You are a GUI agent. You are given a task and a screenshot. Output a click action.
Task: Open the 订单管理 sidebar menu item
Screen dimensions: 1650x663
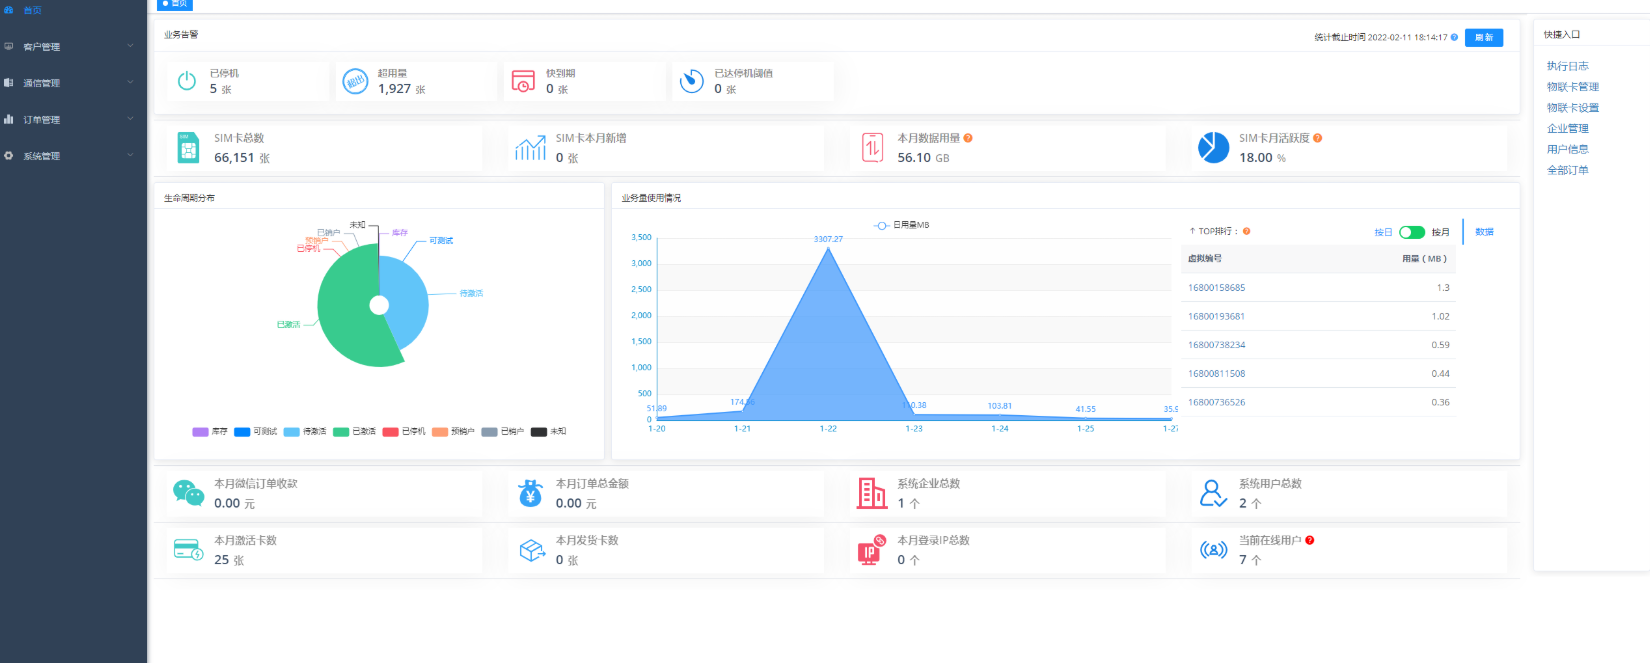(x=73, y=119)
